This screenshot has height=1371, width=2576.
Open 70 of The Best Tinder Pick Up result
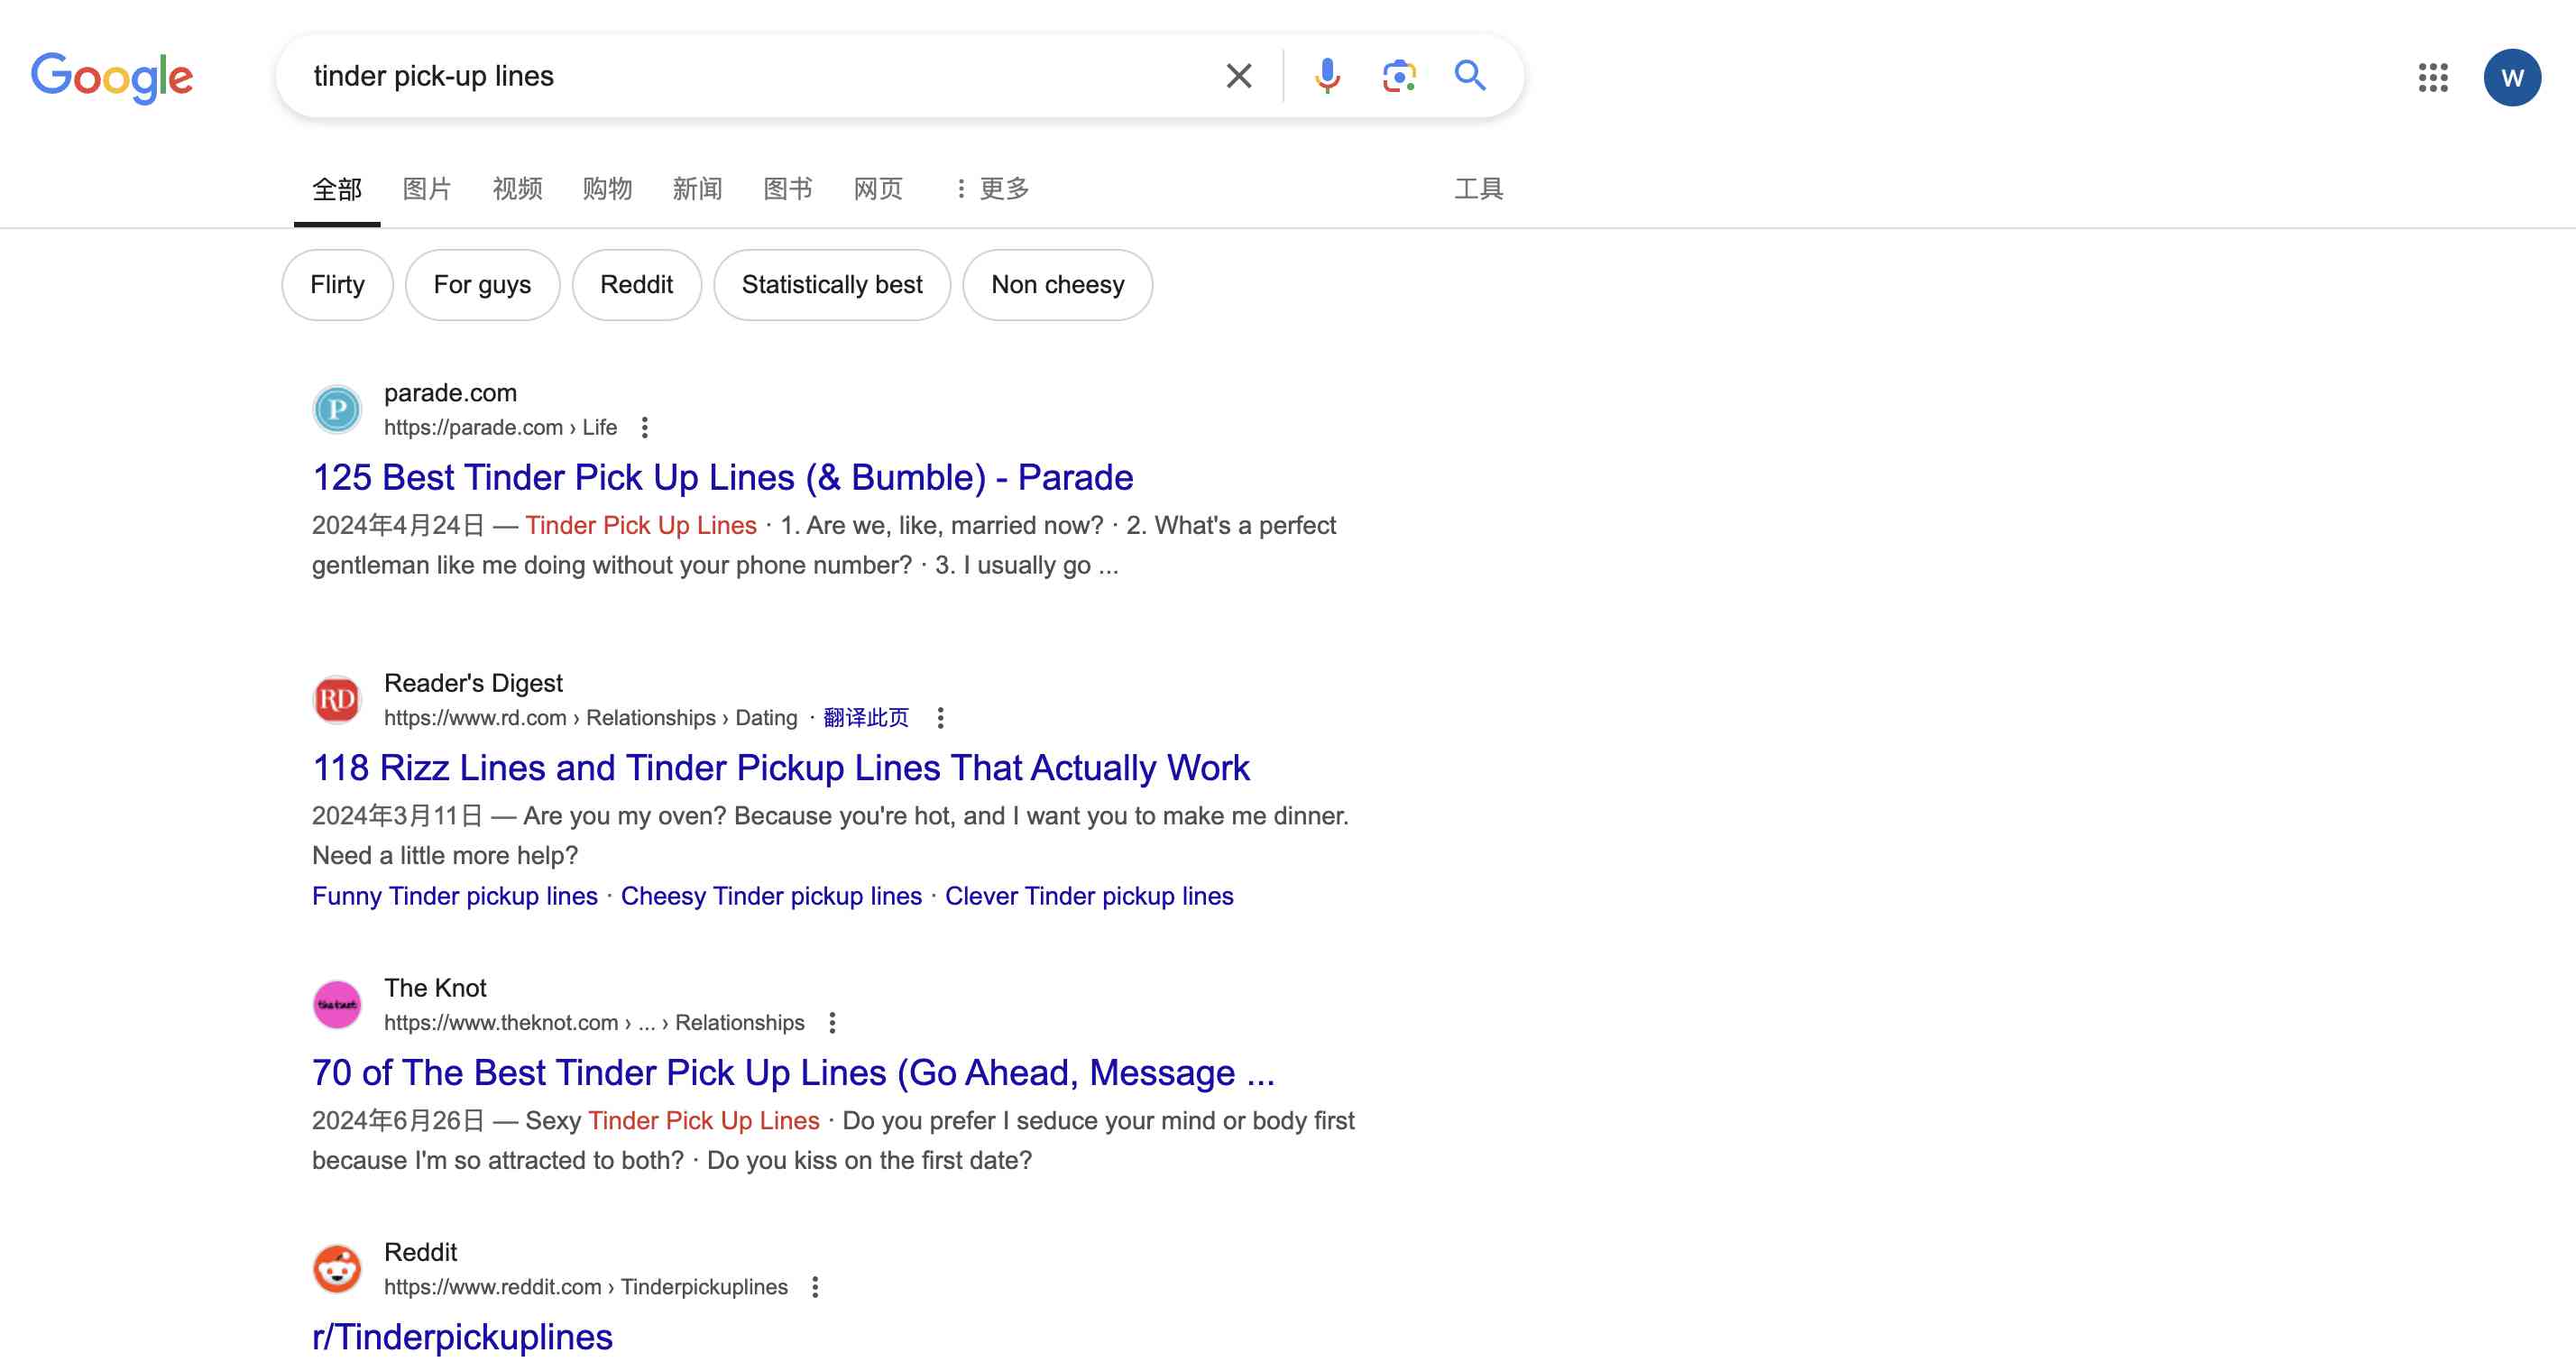793,1073
